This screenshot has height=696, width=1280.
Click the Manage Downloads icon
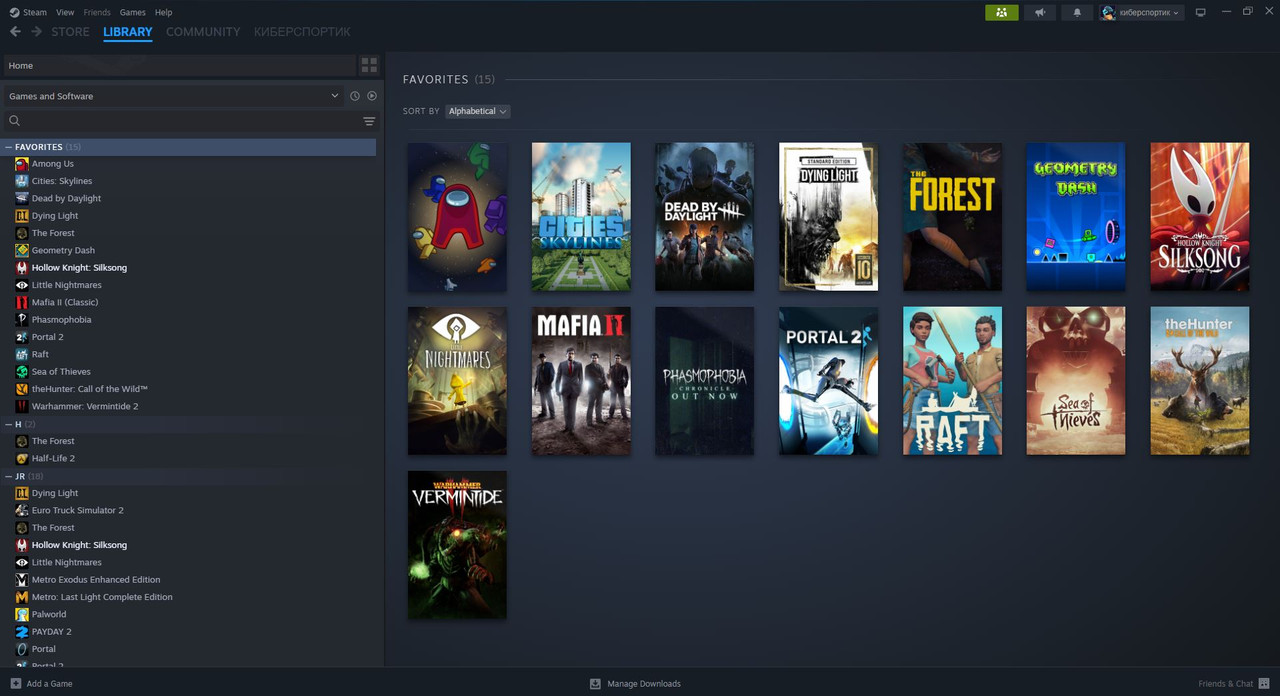[595, 684]
